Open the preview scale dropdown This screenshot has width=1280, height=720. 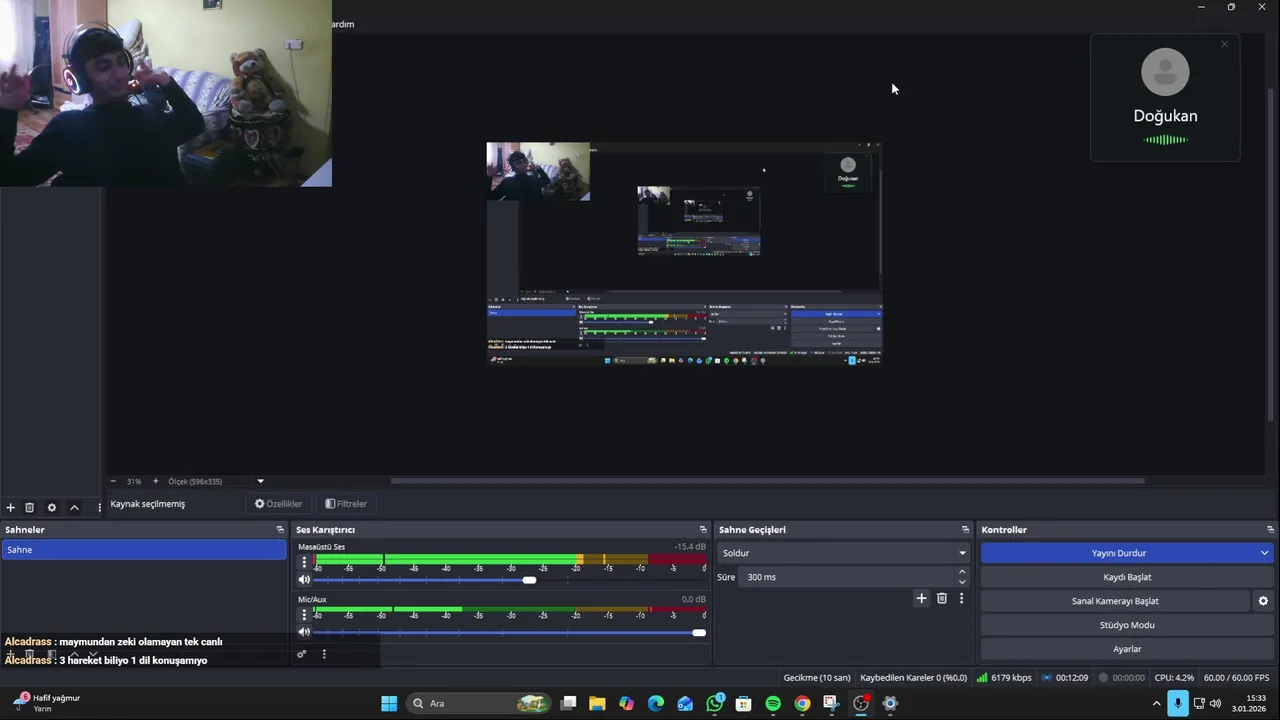tap(260, 481)
